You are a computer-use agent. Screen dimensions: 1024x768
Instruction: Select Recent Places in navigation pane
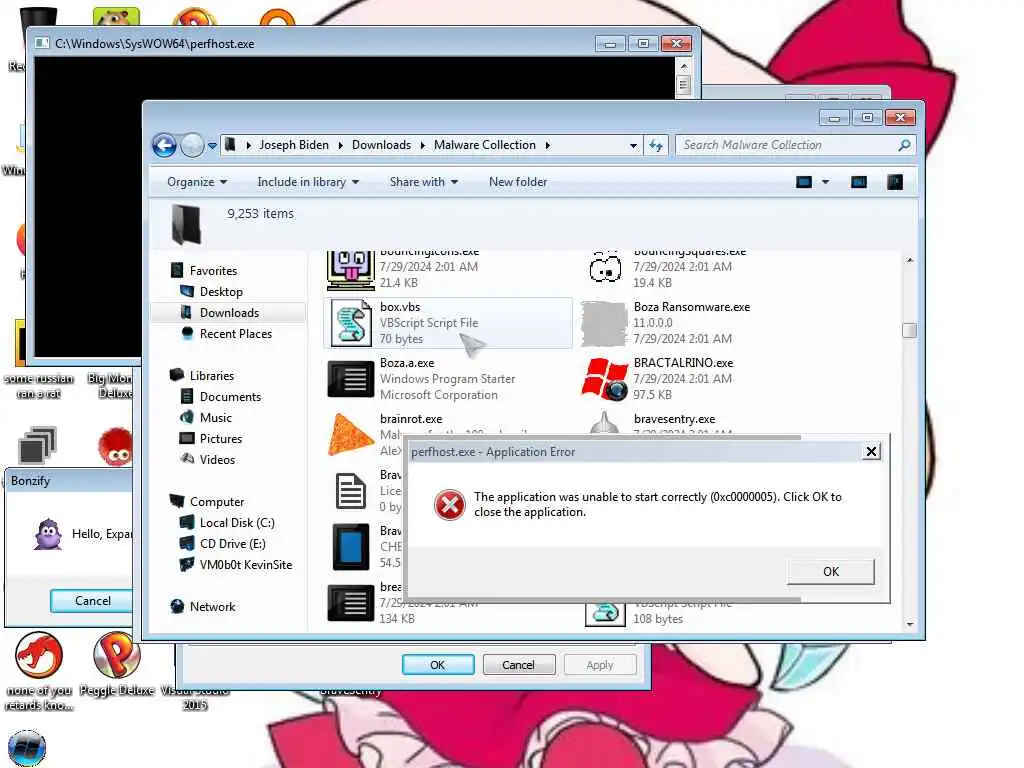[x=235, y=334]
